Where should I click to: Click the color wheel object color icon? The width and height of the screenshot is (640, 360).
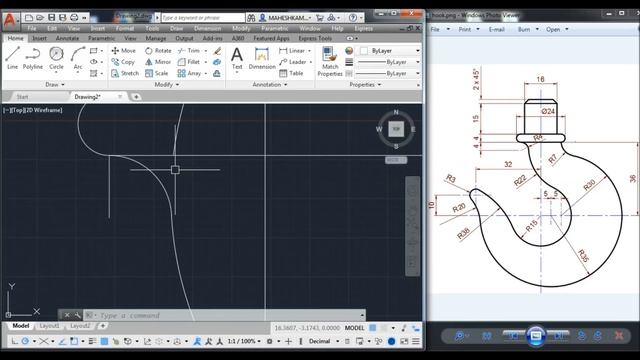pyautogui.click(x=349, y=51)
